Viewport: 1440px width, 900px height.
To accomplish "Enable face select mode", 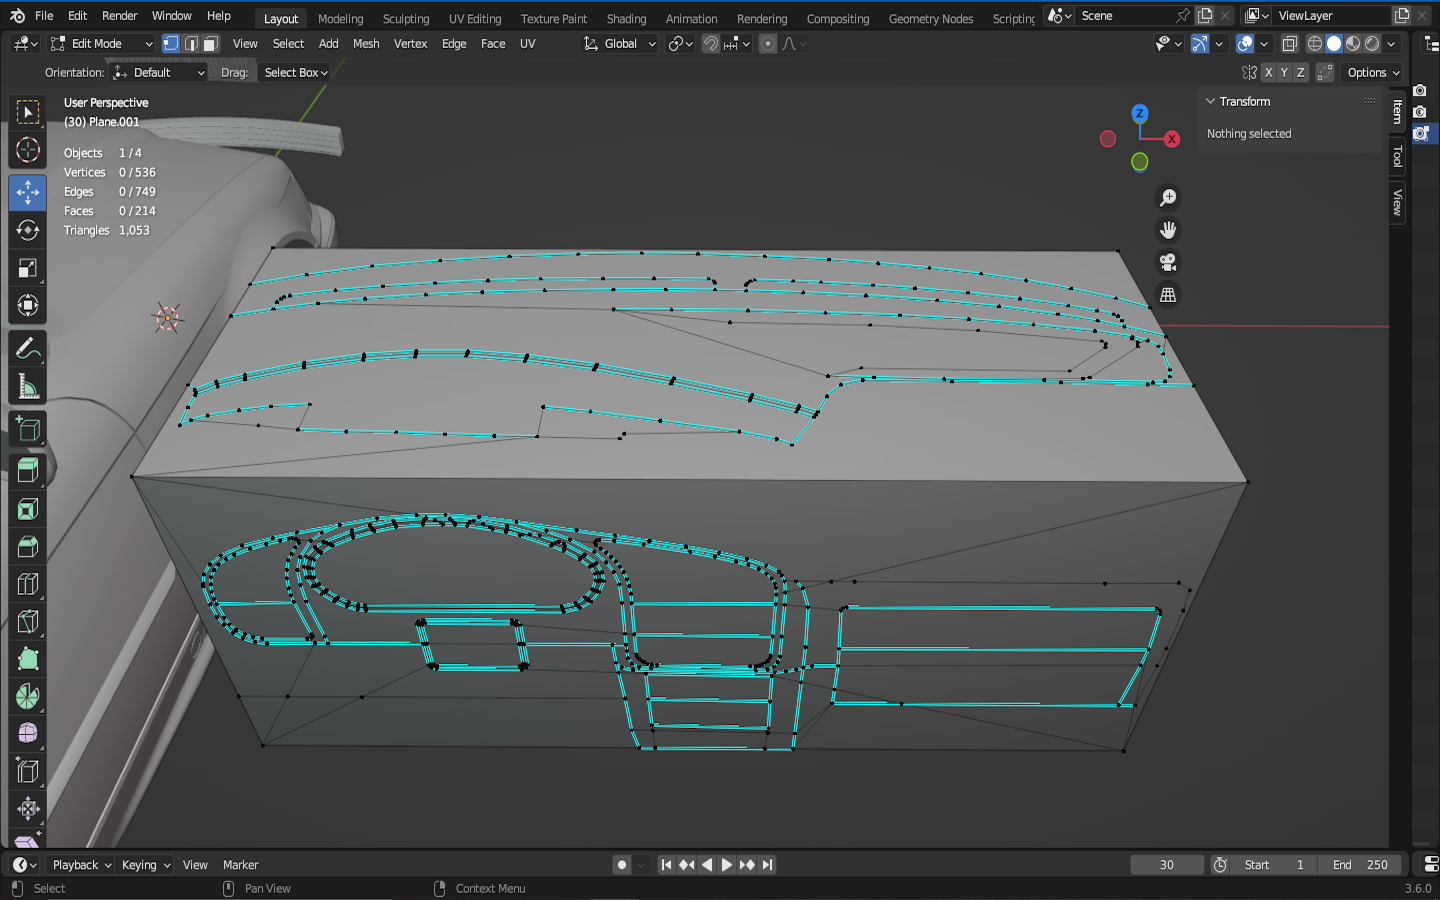I will pos(210,44).
